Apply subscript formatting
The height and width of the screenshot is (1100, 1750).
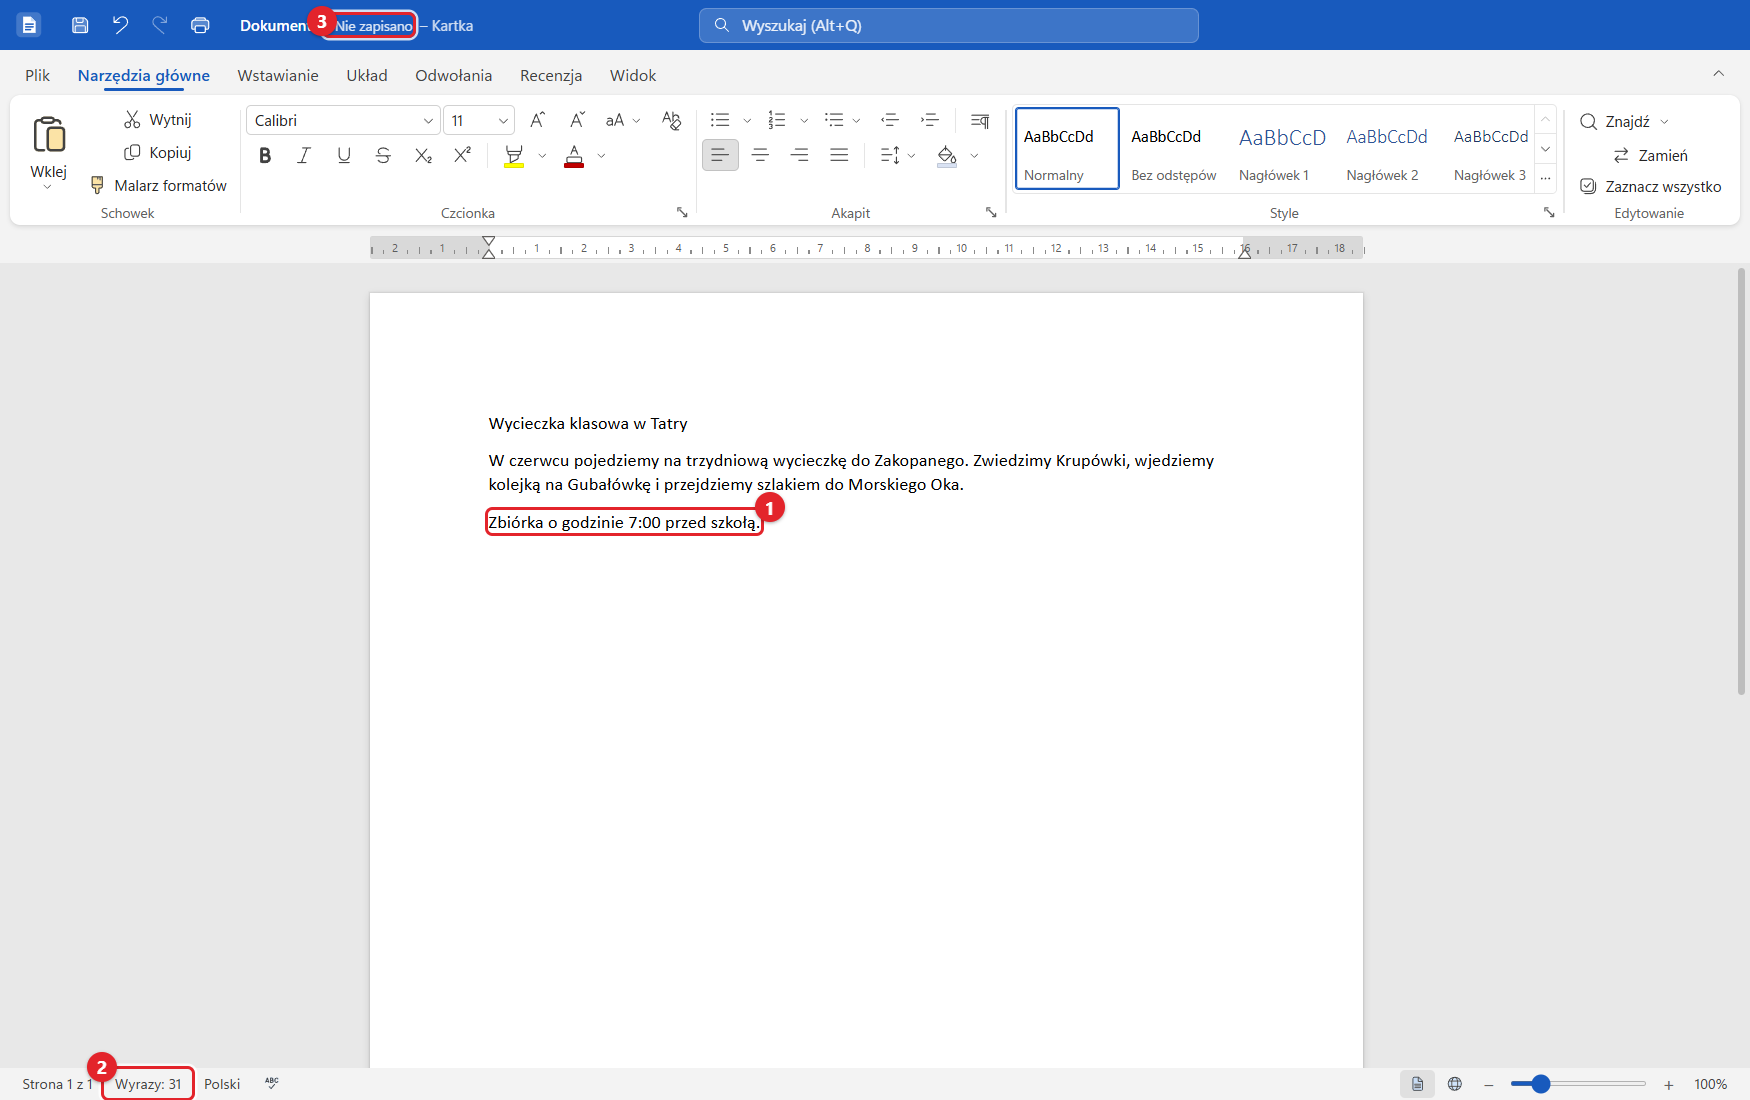click(x=423, y=156)
